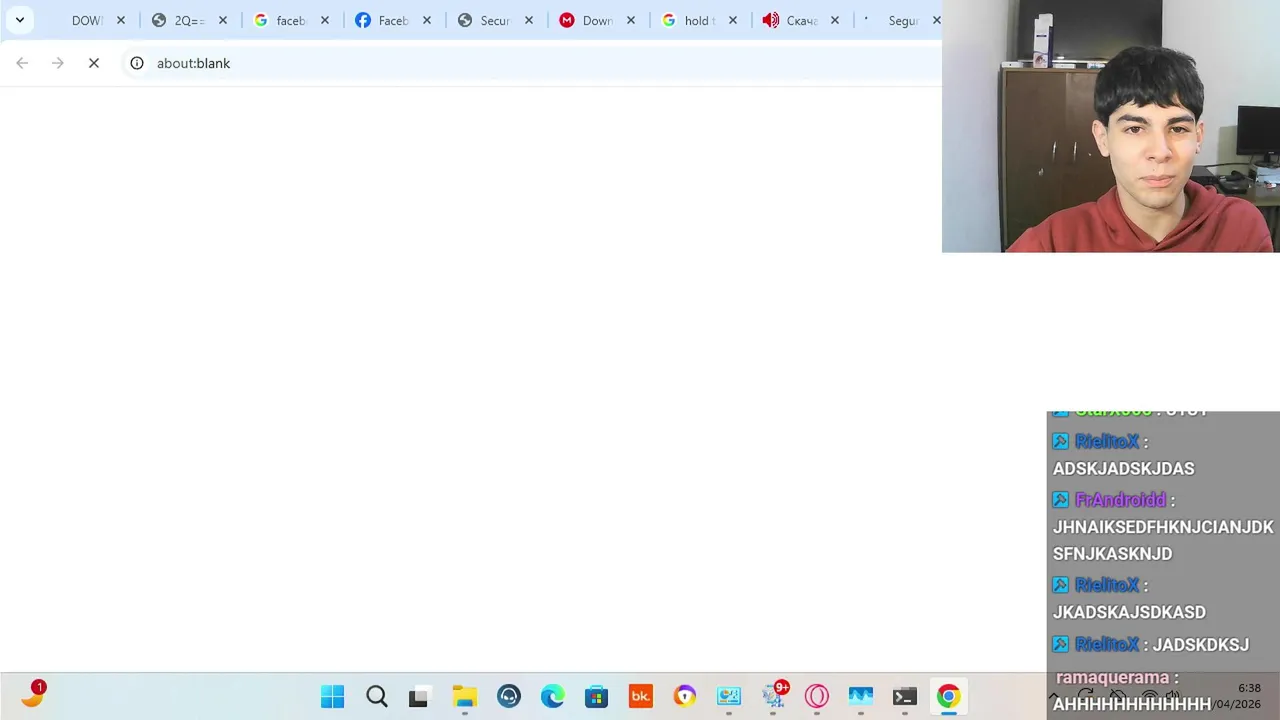1280x720 pixels.
Task: Open the purple-ringed browser icon on taskbar
Action: pos(685,696)
